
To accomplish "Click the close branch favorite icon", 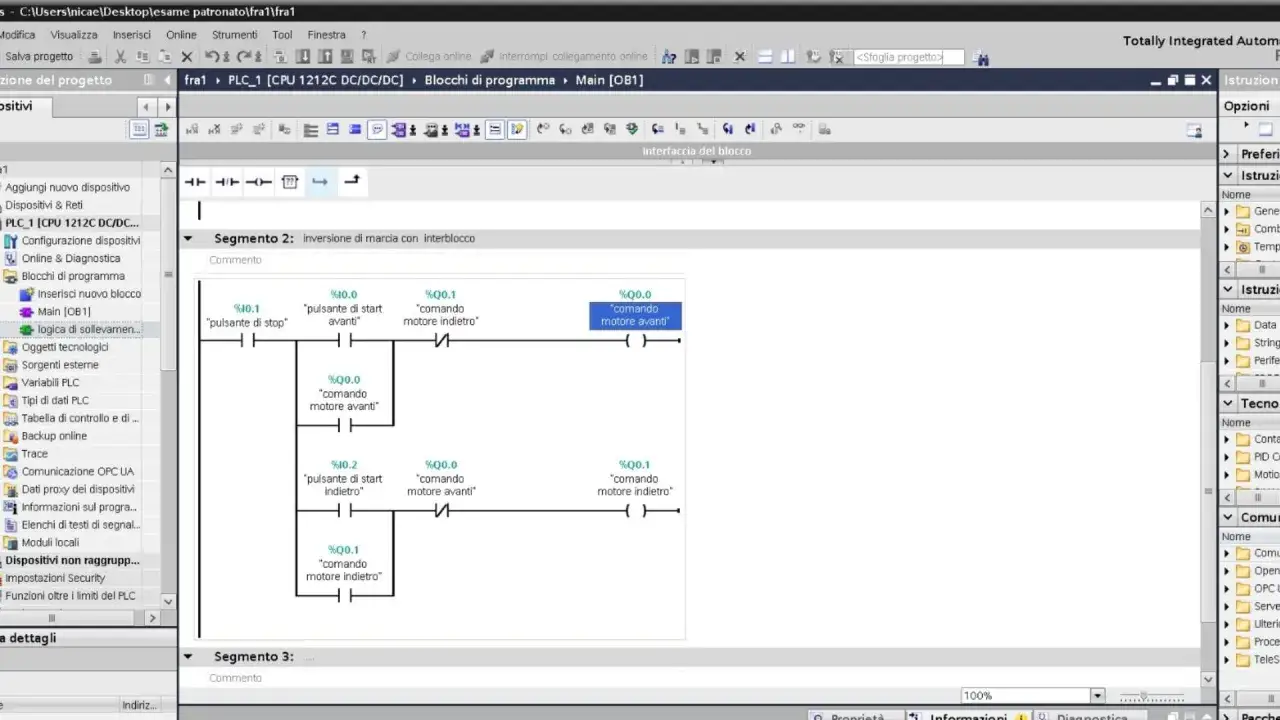I will click(x=351, y=182).
